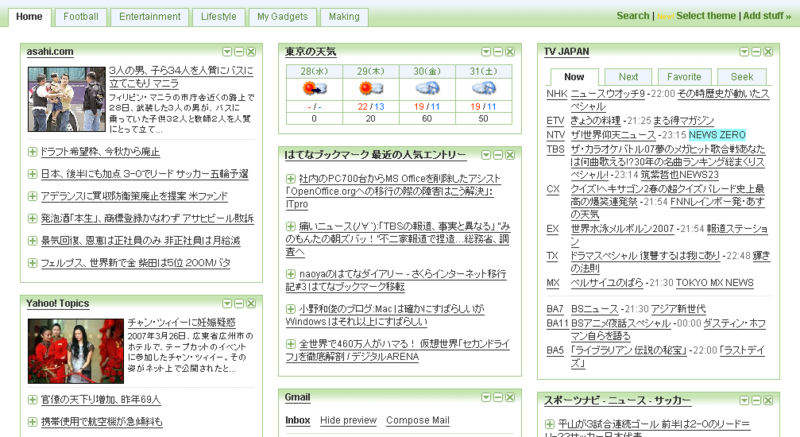Expand the 社内のPC700台 bookmark entry

[x=291, y=178]
